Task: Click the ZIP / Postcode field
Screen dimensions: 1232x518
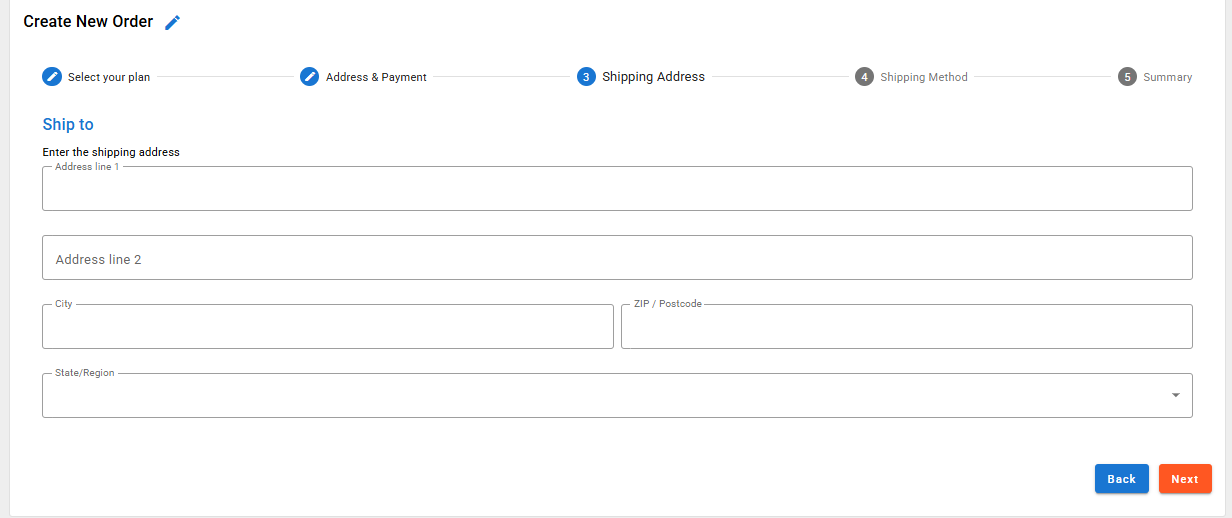Action: click(906, 327)
